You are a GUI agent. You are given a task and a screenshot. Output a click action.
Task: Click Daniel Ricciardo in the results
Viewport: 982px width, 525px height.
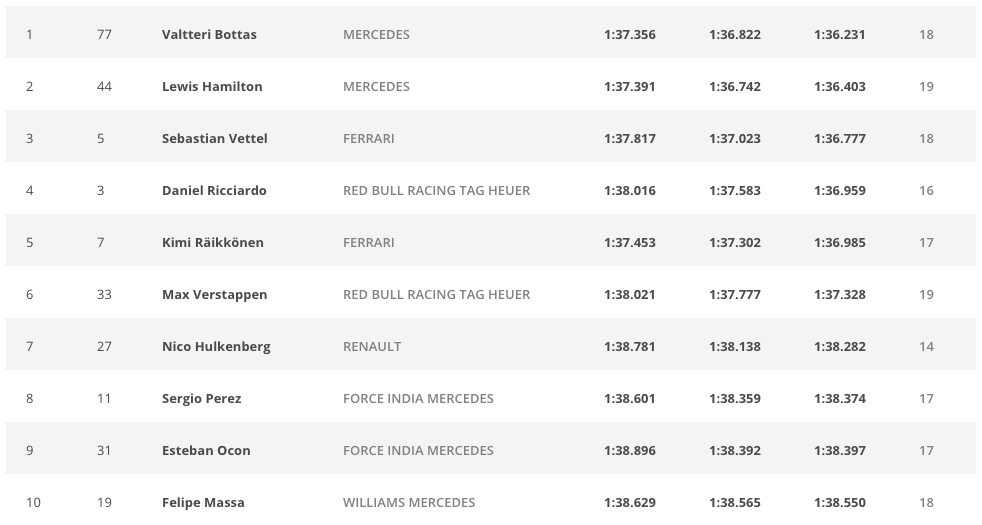(214, 190)
